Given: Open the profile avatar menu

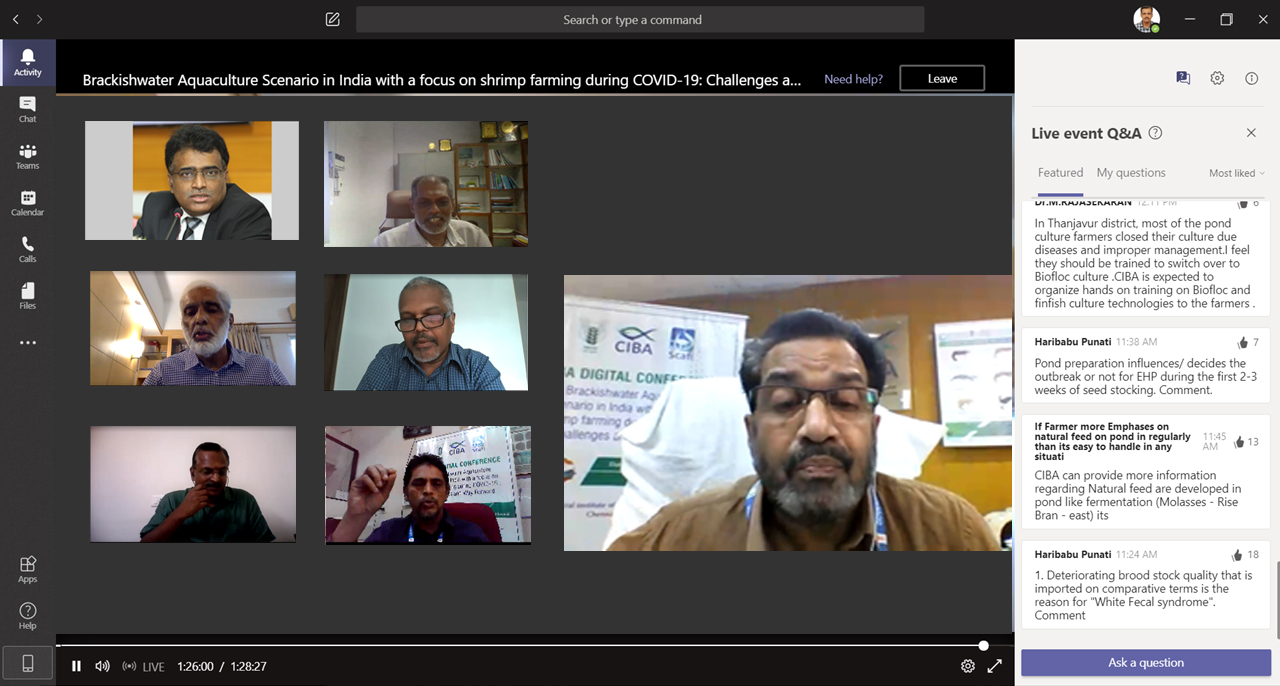Looking at the screenshot, I should tap(1147, 19).
